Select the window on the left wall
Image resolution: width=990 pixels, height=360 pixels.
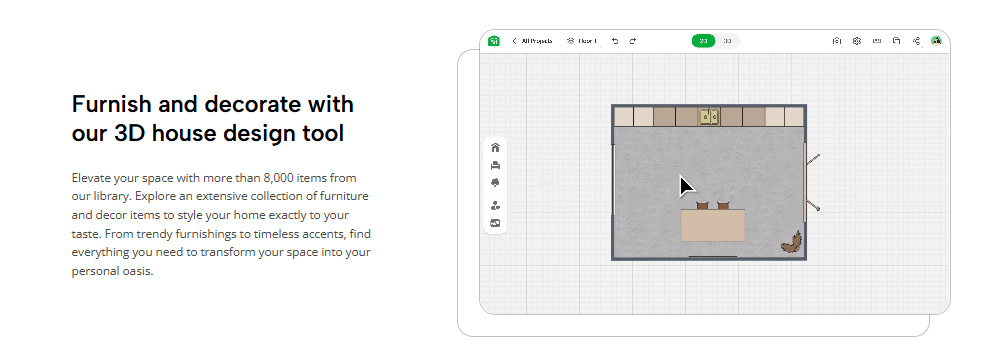[x=613, y=180]
